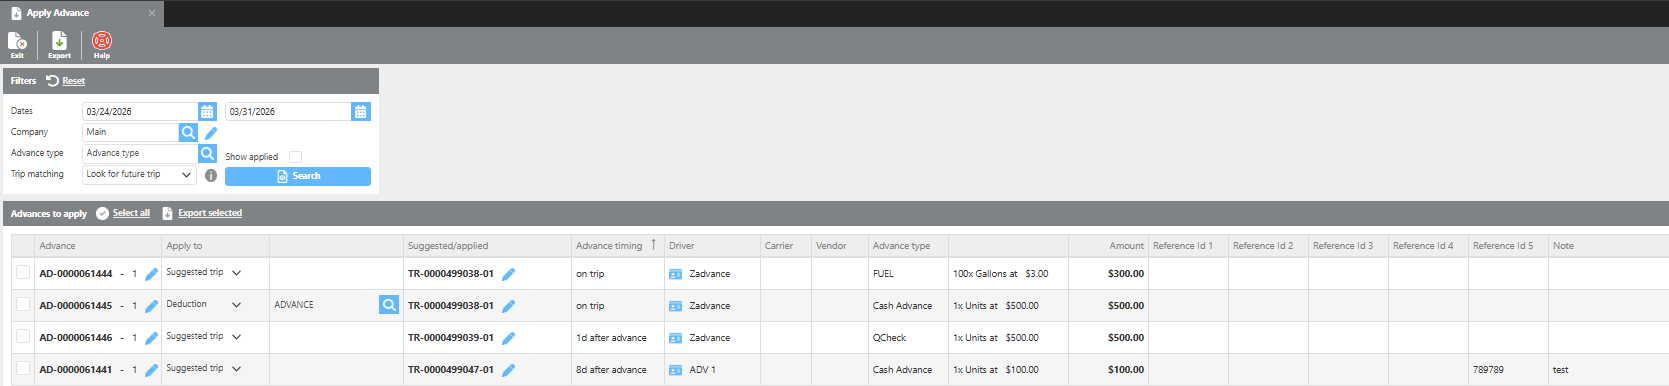Click advance number AD-0000061444
Viewport: 1669px width, 386px height.
76,274
